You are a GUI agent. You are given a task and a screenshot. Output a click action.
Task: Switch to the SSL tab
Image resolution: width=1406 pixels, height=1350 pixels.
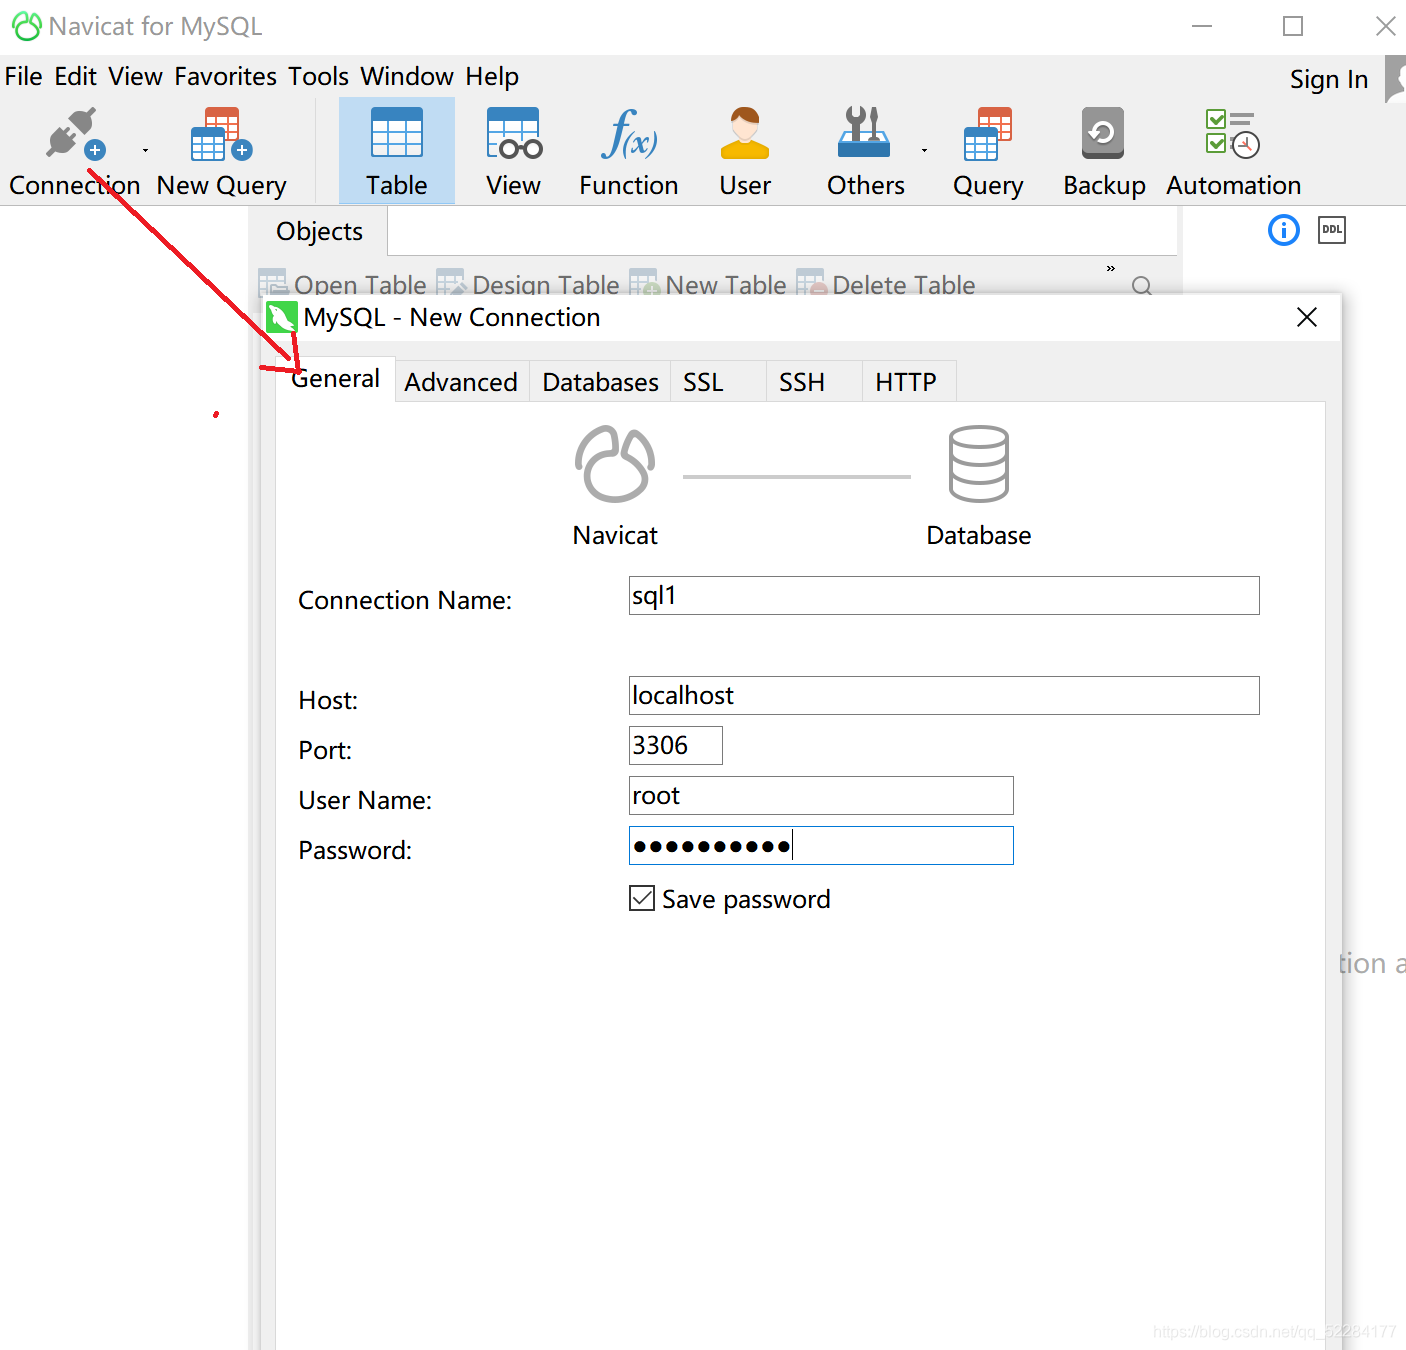click(x=718, y=382)
